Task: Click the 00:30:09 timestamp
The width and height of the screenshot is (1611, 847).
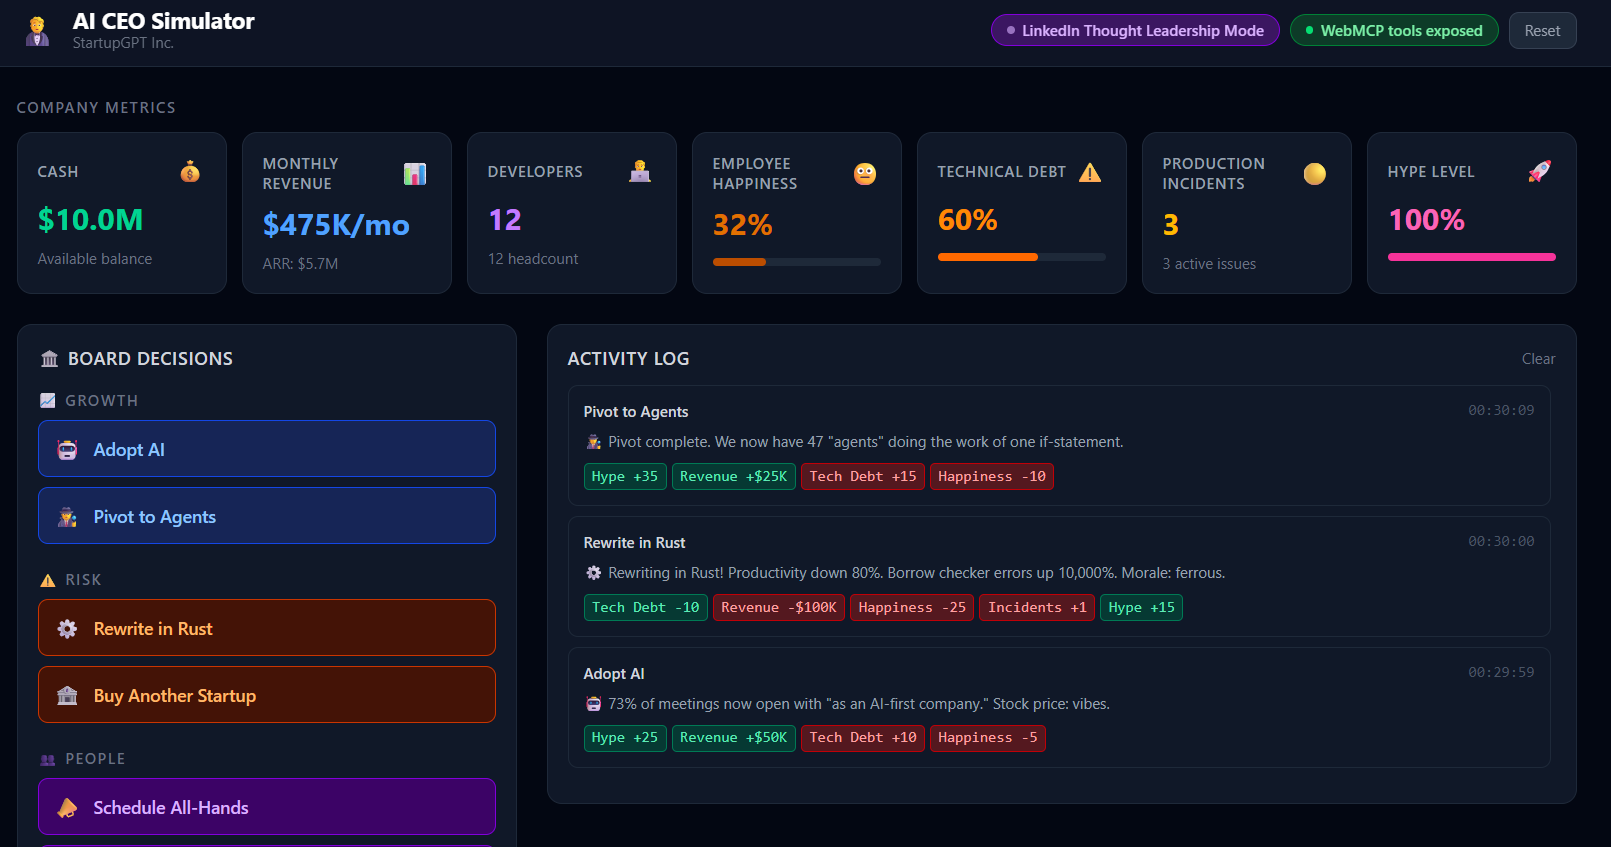Action: point(1501,410)
